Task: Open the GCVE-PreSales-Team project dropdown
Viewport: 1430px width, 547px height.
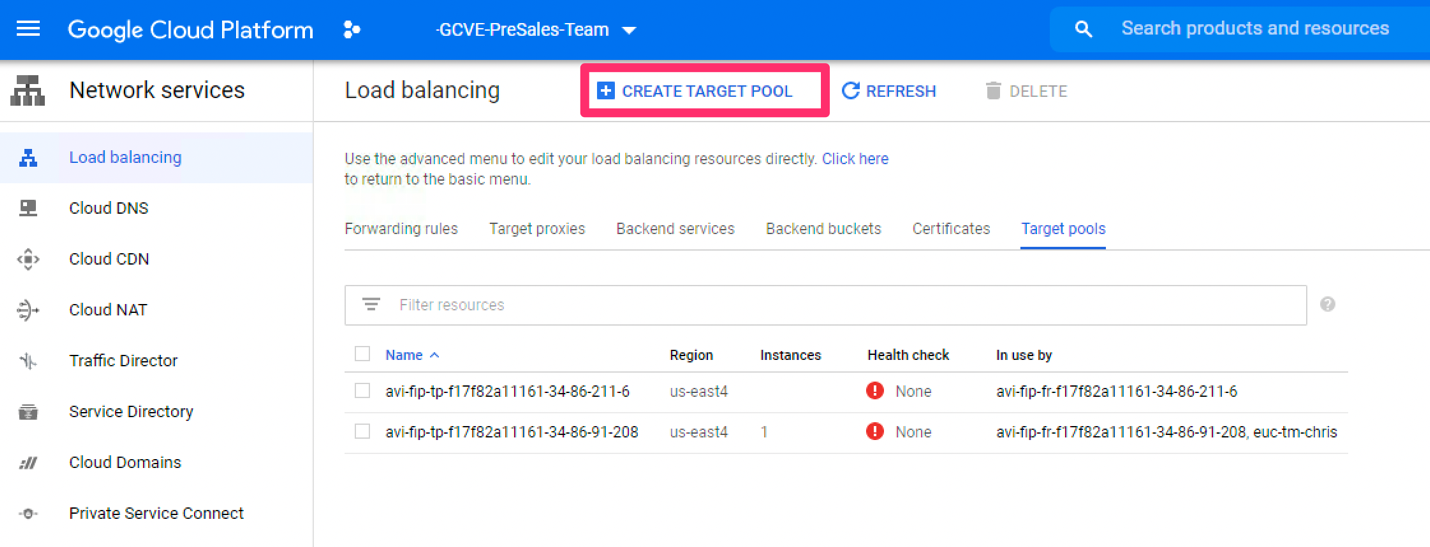Action: click(536, 30)
